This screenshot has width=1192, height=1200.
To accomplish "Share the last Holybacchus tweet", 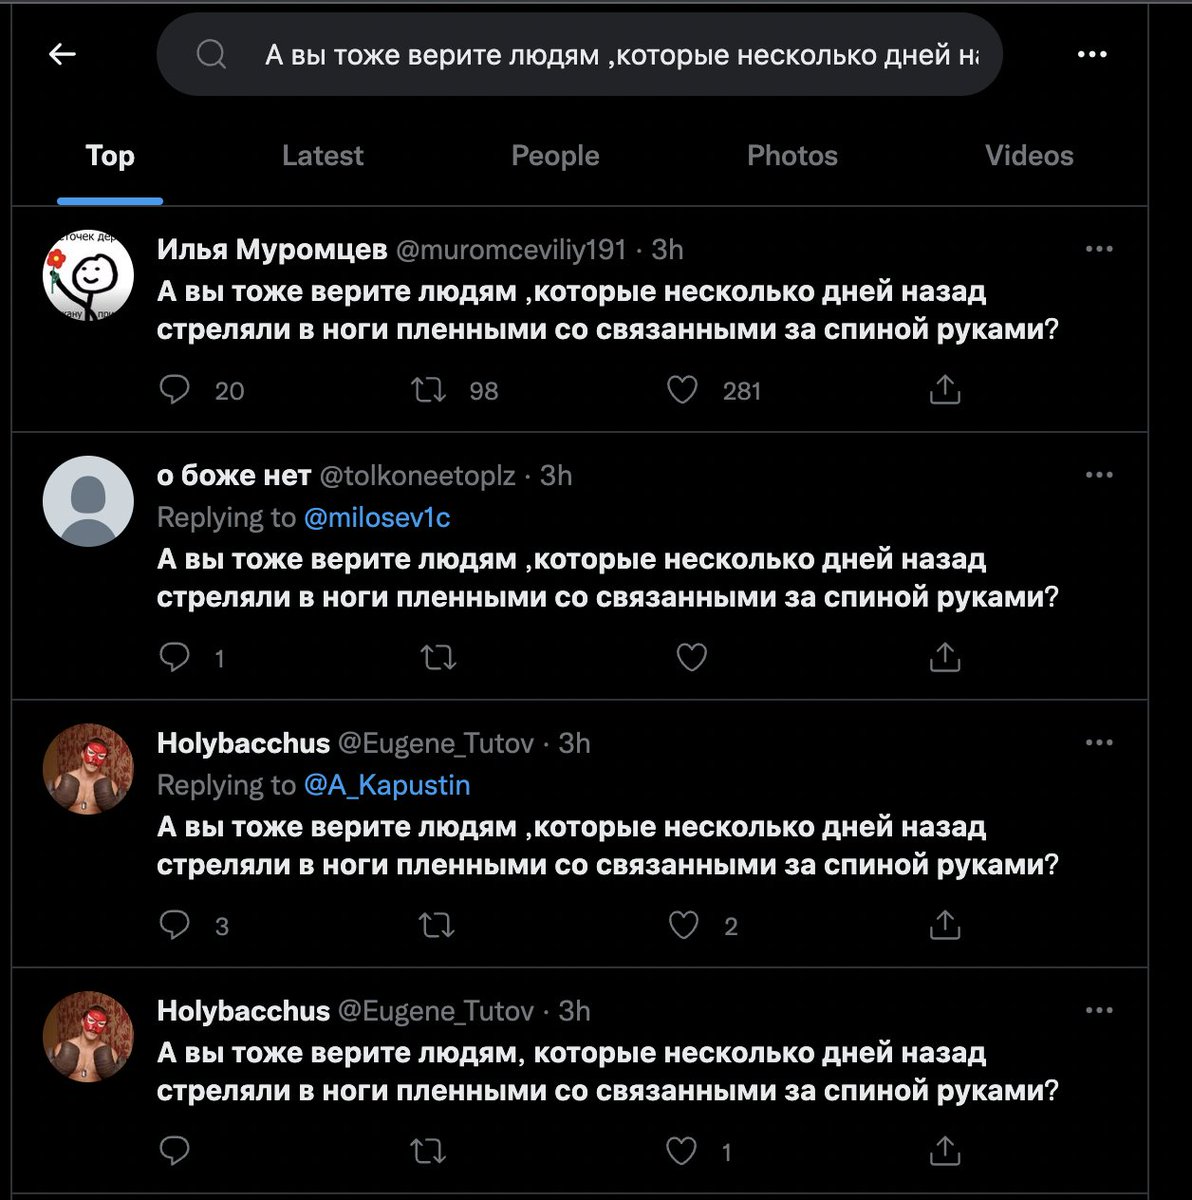I will [x=945, y=1151].
